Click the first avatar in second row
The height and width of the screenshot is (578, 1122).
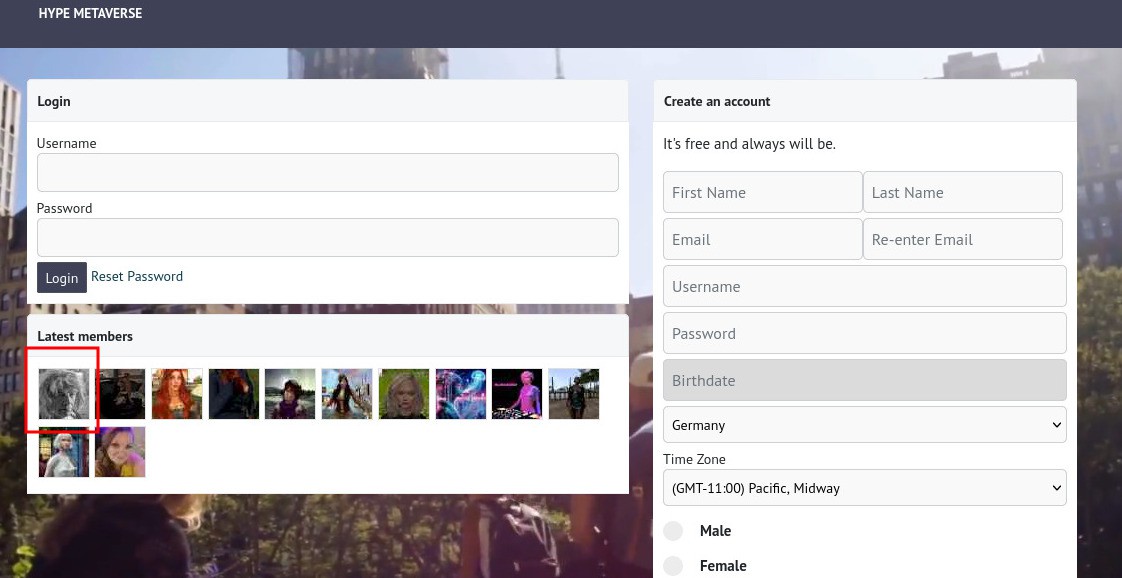point(63,452)
